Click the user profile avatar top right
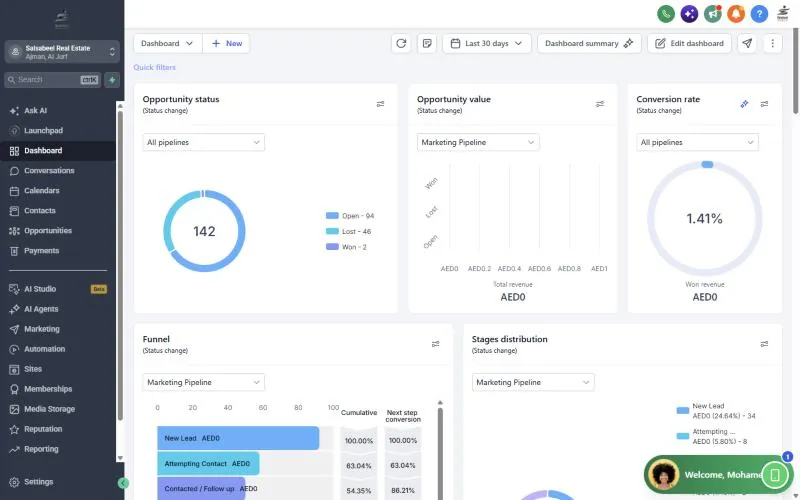This screenshot has width=800, height=500. [x=783, y=14]
